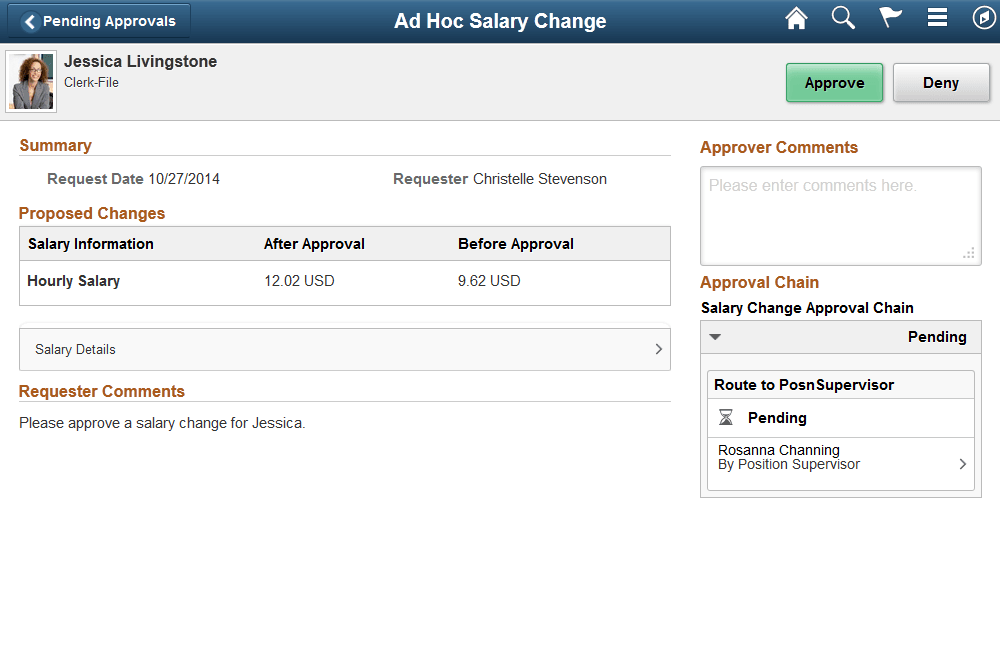
Task: Click the Pending header of the approval chain
Action: tap(937, 337)
